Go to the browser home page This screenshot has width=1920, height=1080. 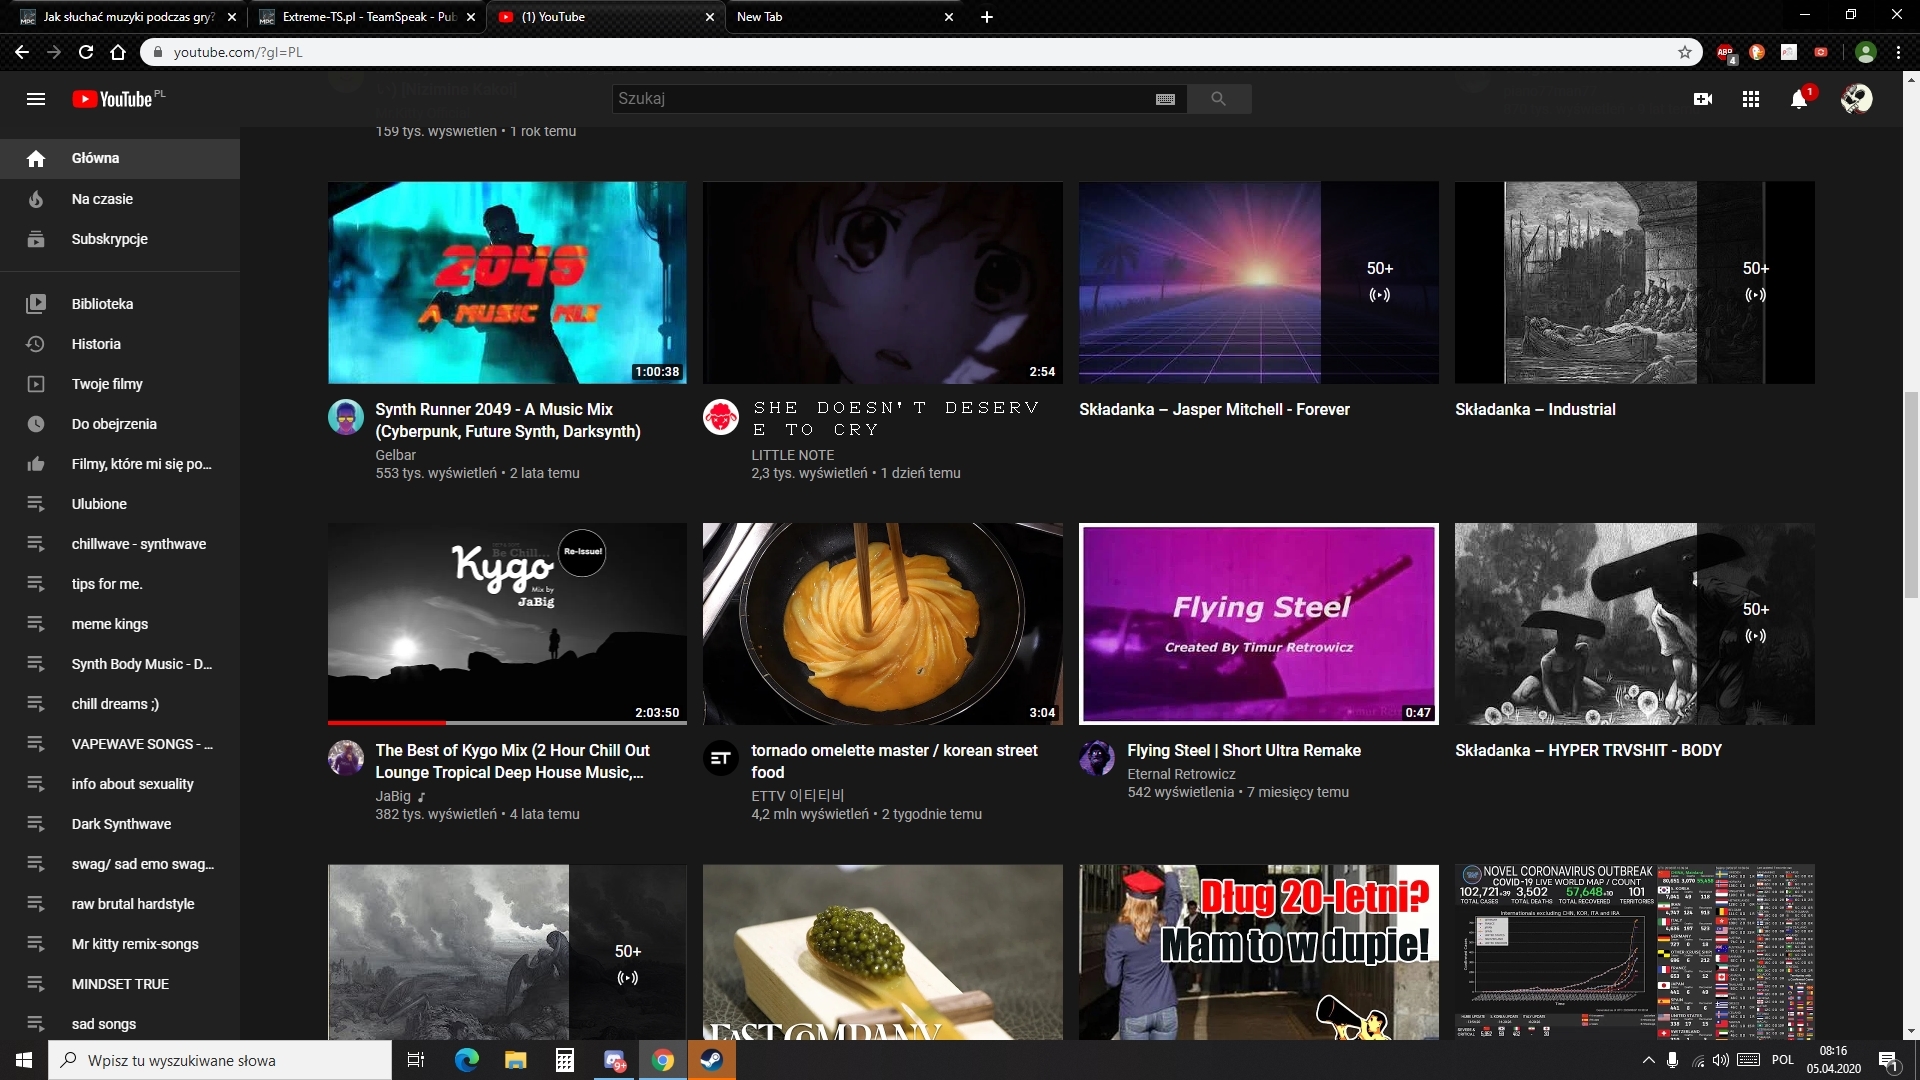pyautogui.click(x=118, y=52)
